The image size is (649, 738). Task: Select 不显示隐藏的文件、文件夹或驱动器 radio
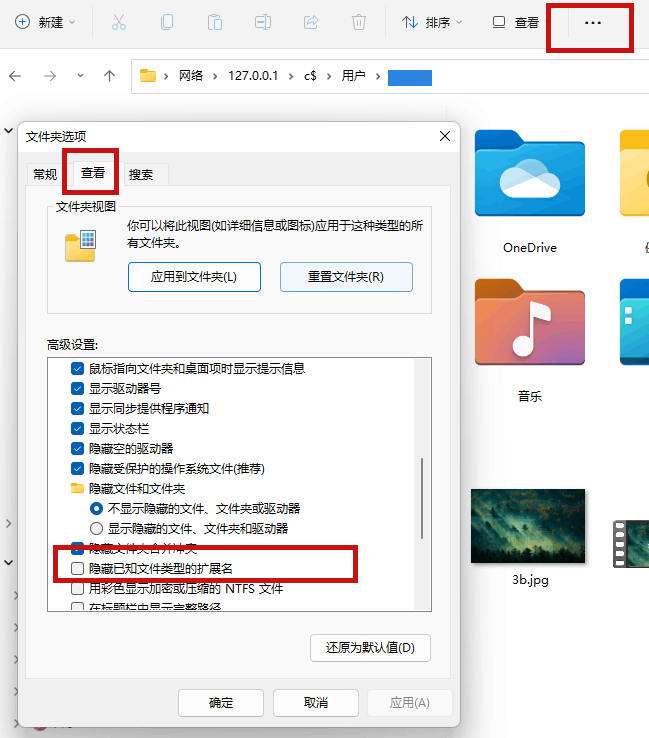[x=96, y=509]
